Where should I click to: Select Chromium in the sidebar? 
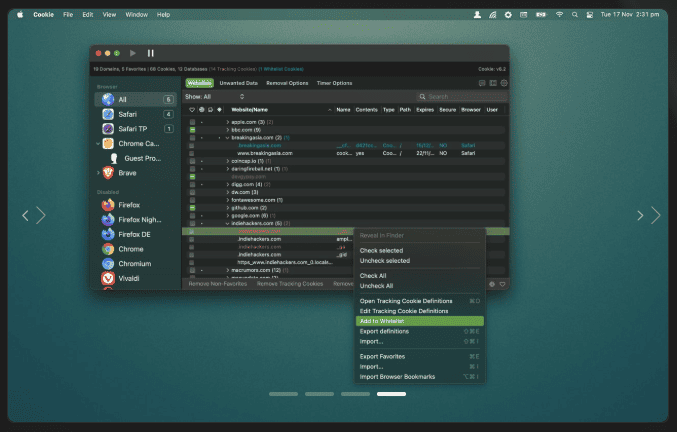tap(136, 264)
